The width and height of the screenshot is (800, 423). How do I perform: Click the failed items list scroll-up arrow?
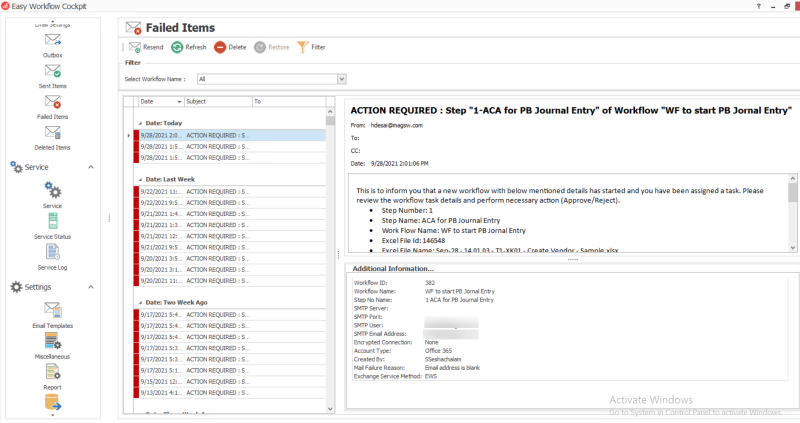tap(330, 111)
